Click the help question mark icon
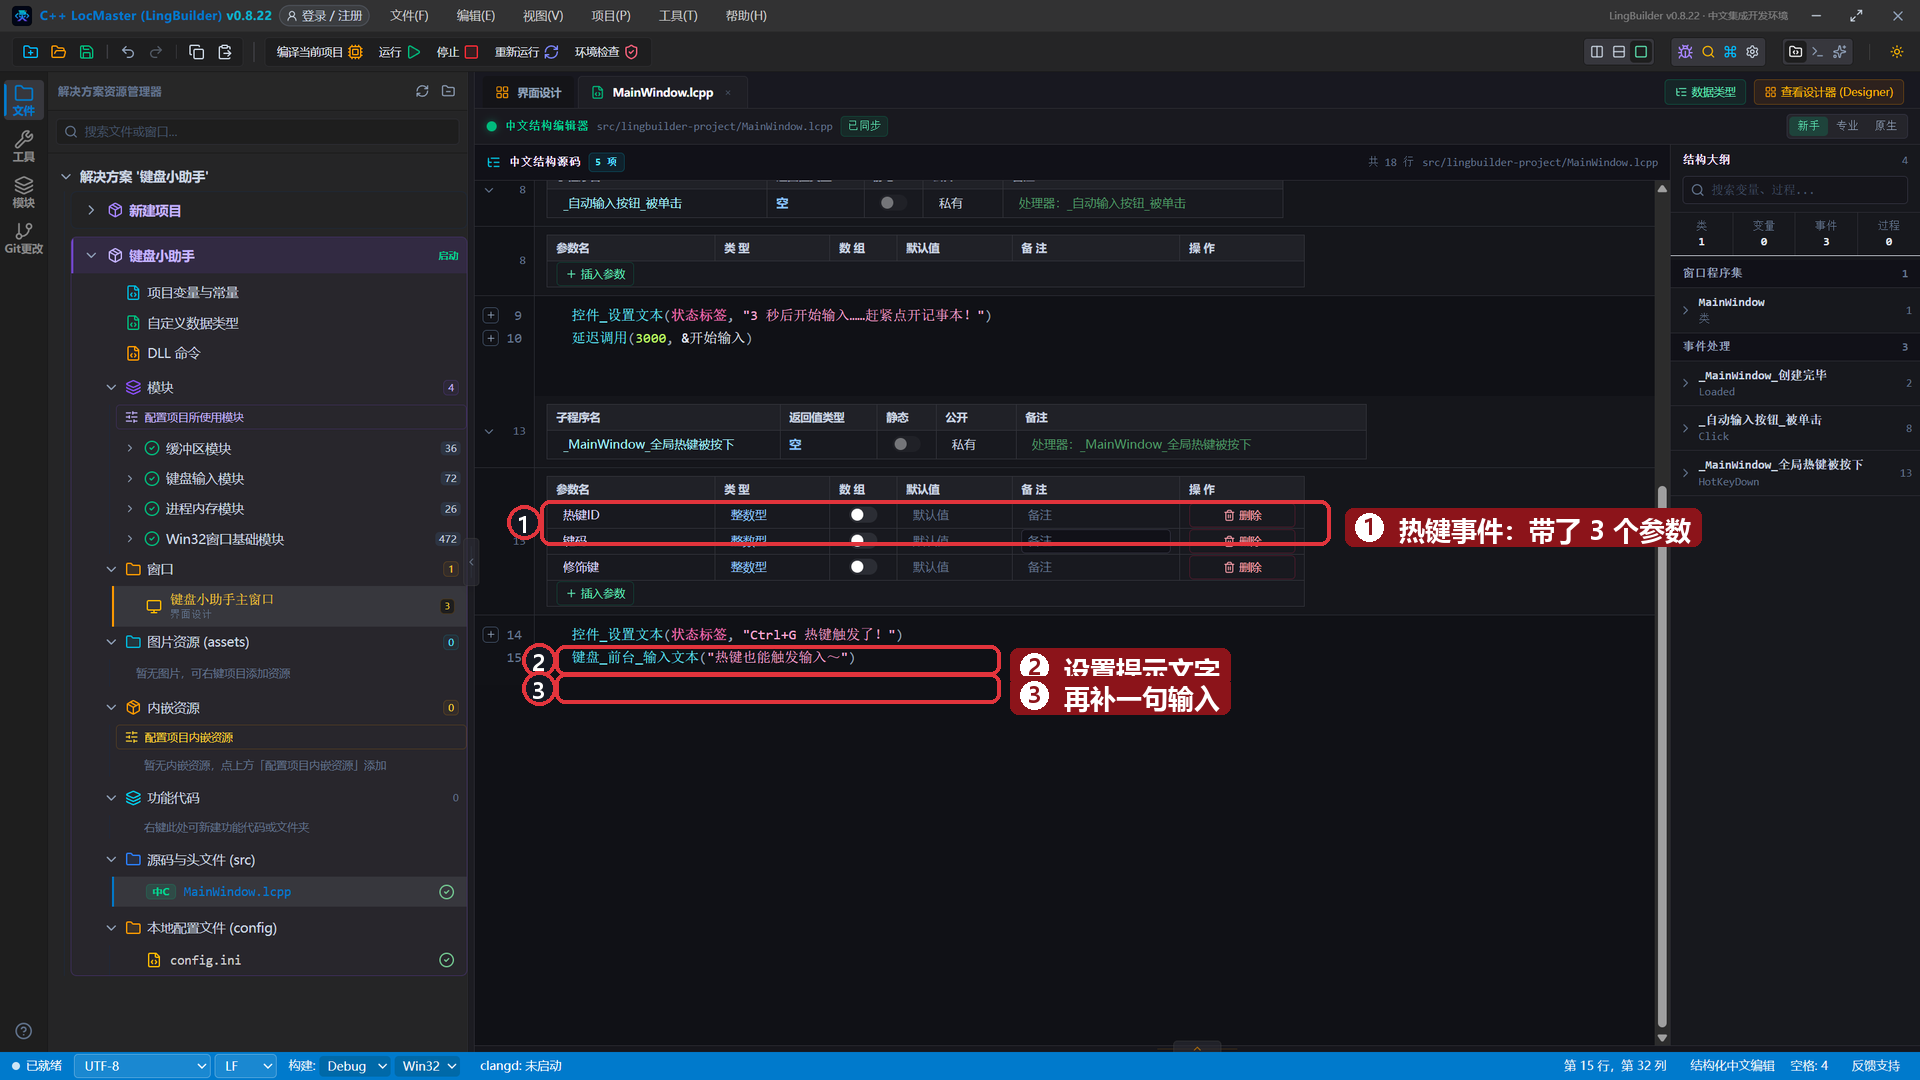1920x1080 pixels. point(24,1031)
